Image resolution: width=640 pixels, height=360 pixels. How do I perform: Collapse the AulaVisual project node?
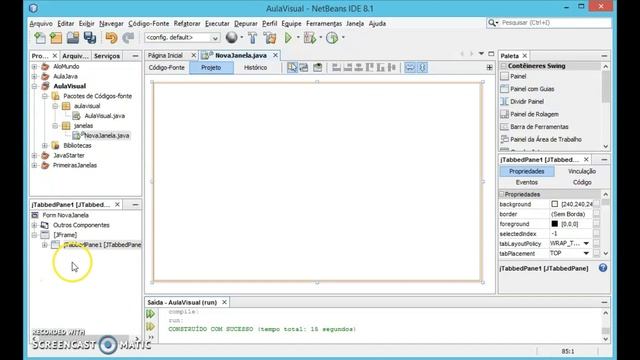coord(35,86)
